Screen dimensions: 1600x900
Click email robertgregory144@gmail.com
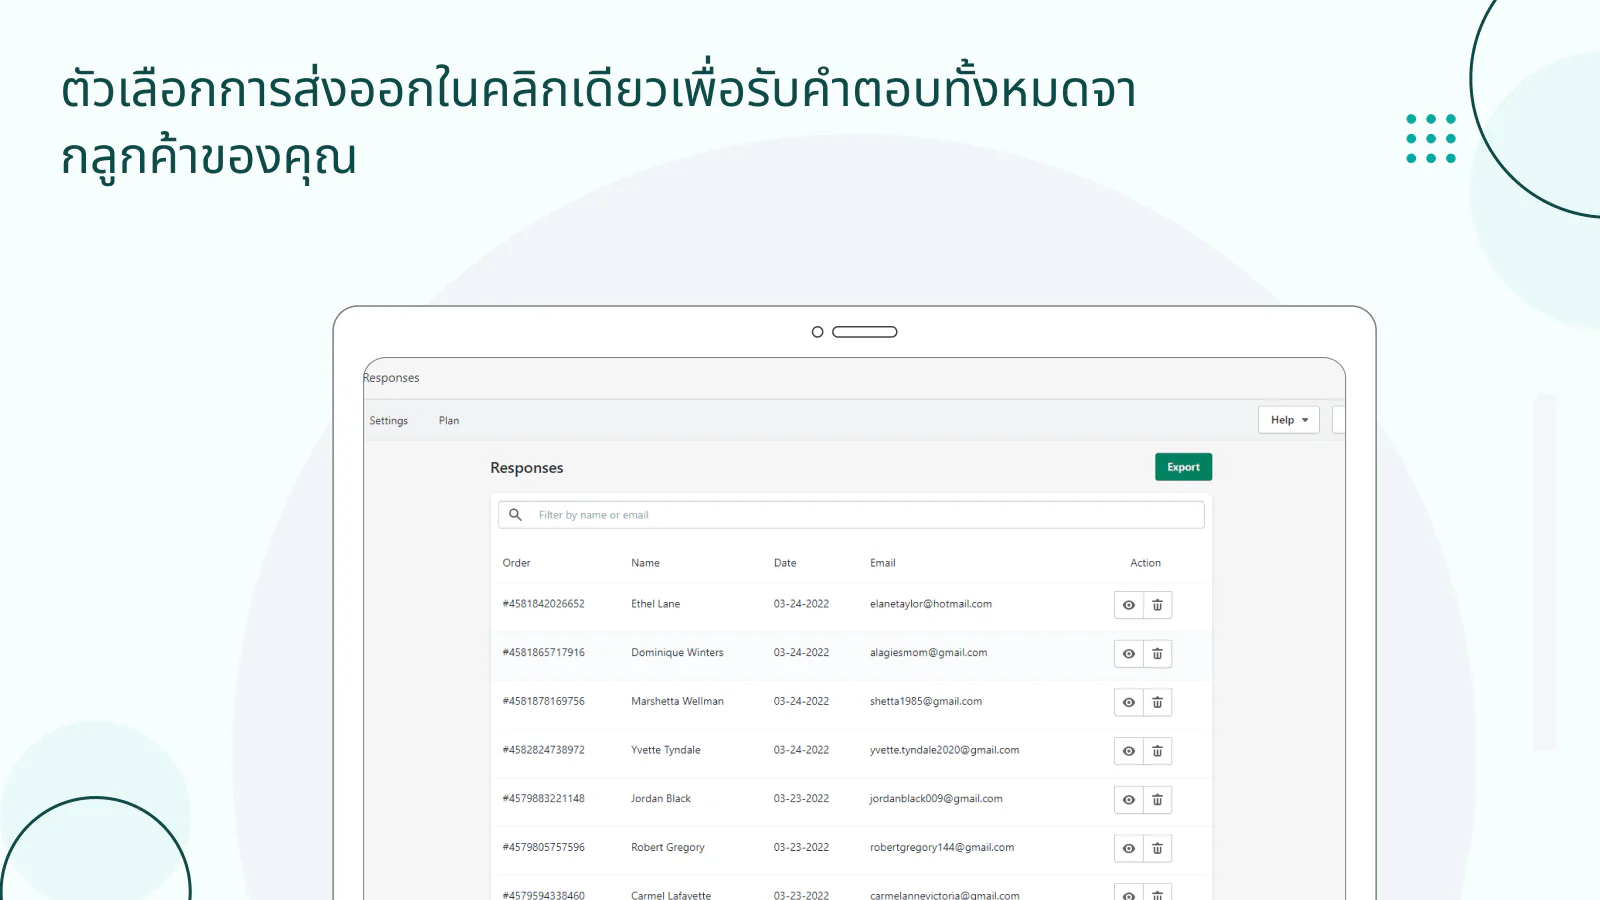(x=942, y=848)
